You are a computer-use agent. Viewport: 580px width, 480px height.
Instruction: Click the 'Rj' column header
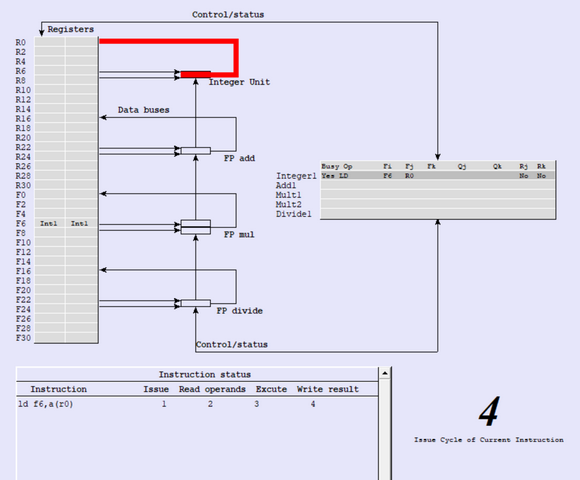coord(523,166)
